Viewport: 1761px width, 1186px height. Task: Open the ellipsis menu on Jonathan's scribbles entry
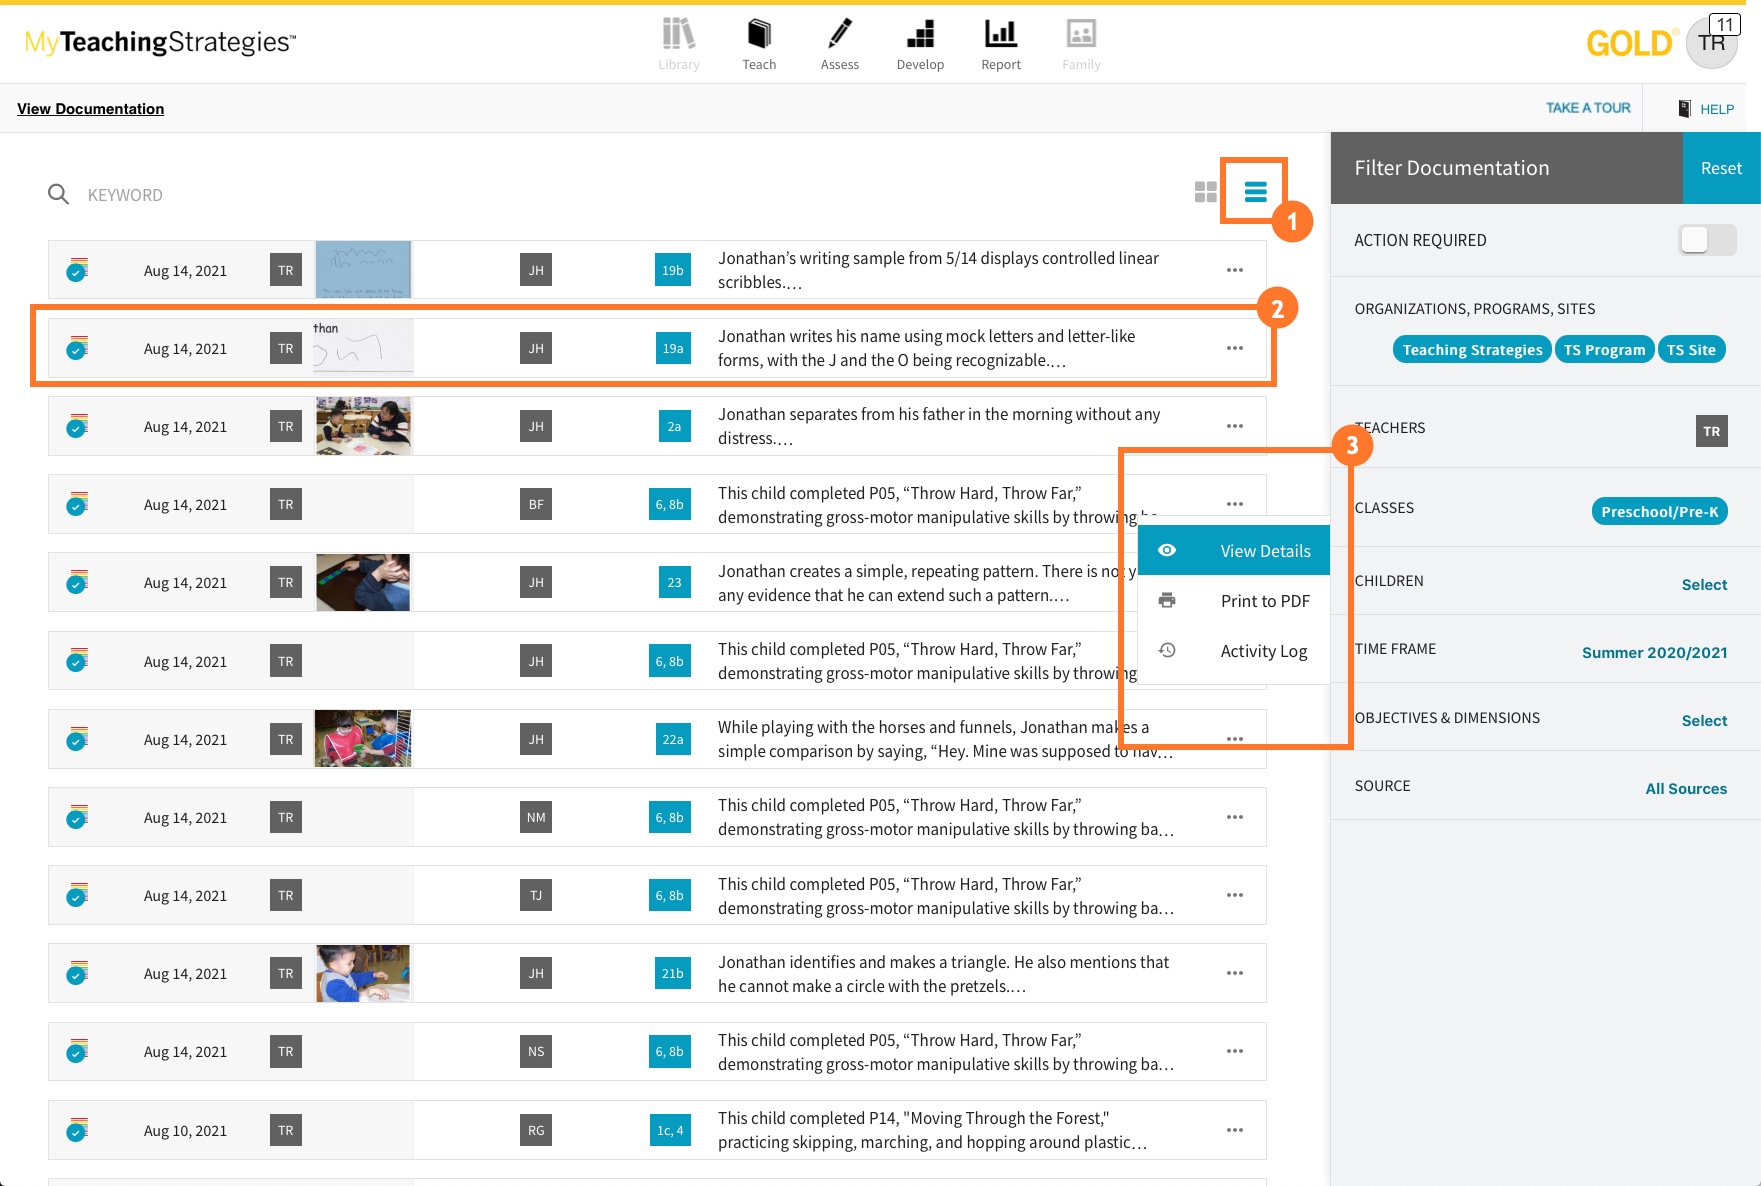[1235, 269]
